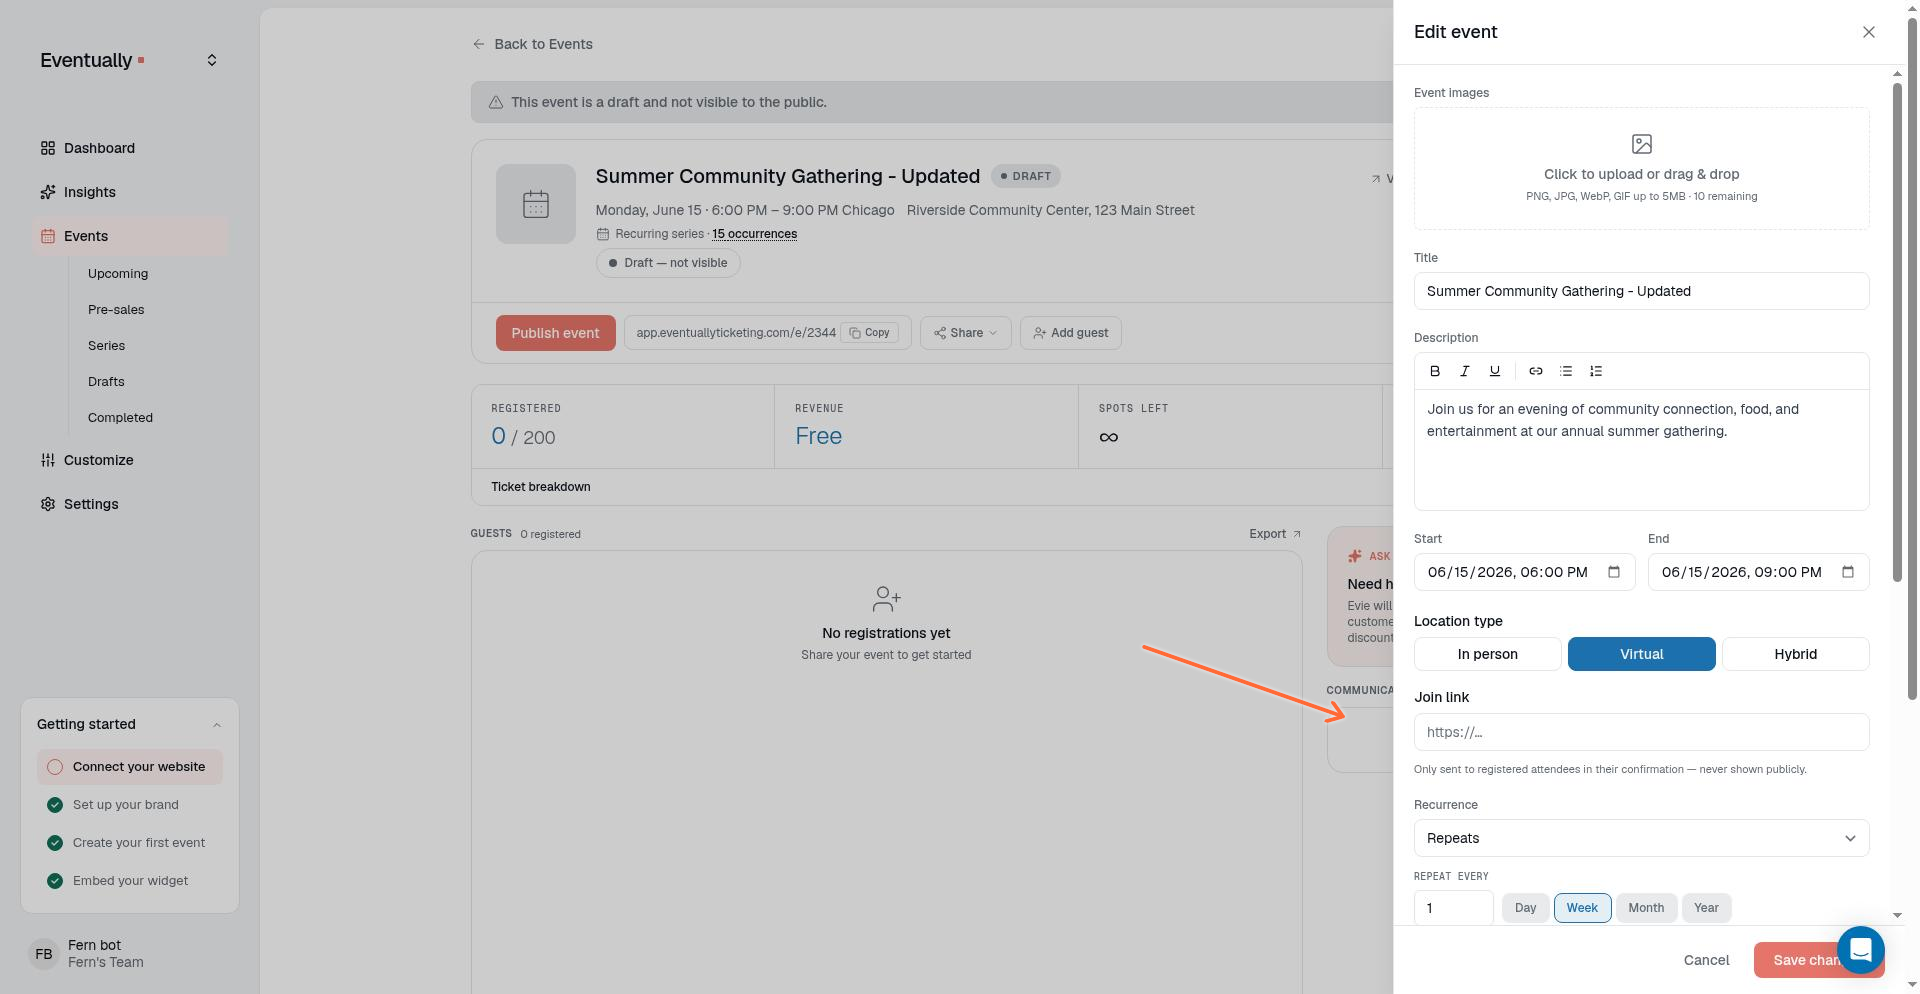
Task: Toggle underline formatting in description
Action: point(1495,371)
